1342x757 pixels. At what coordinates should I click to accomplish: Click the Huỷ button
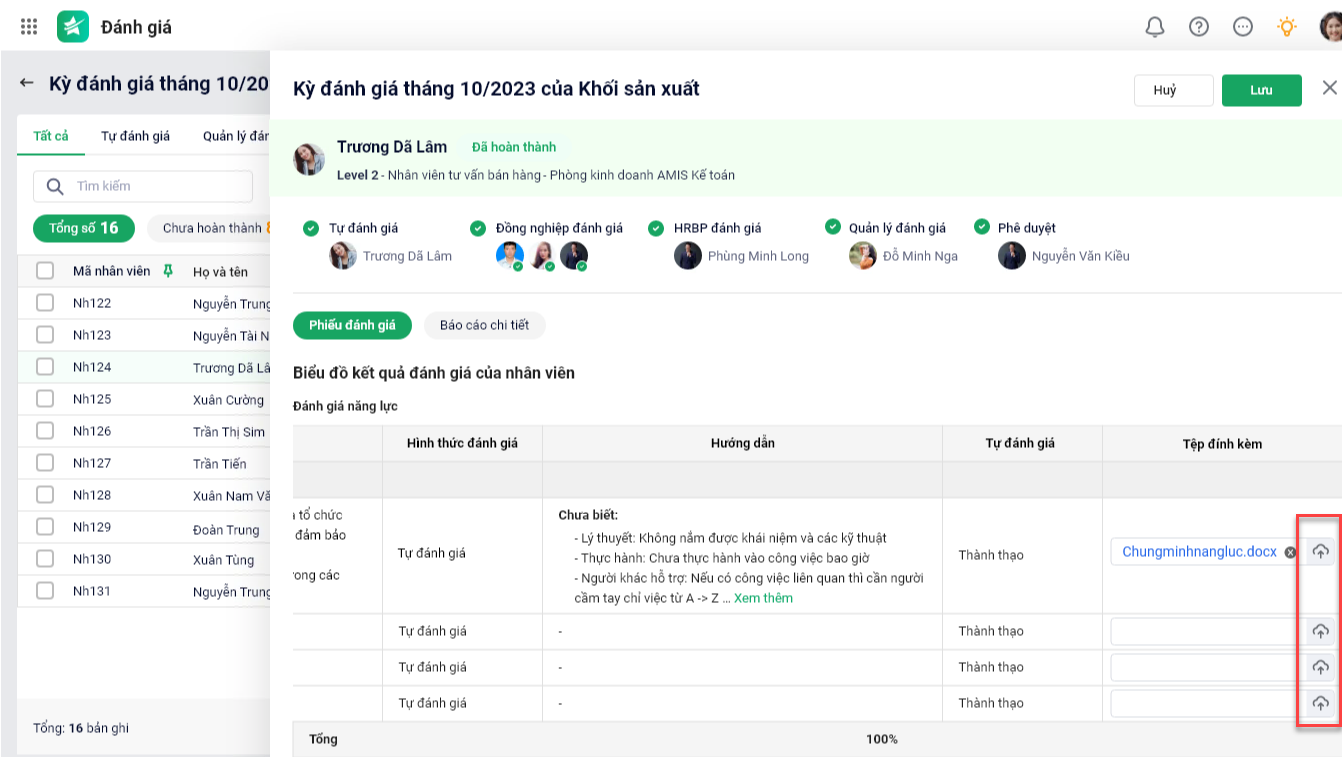click(x=1173, y=90)
